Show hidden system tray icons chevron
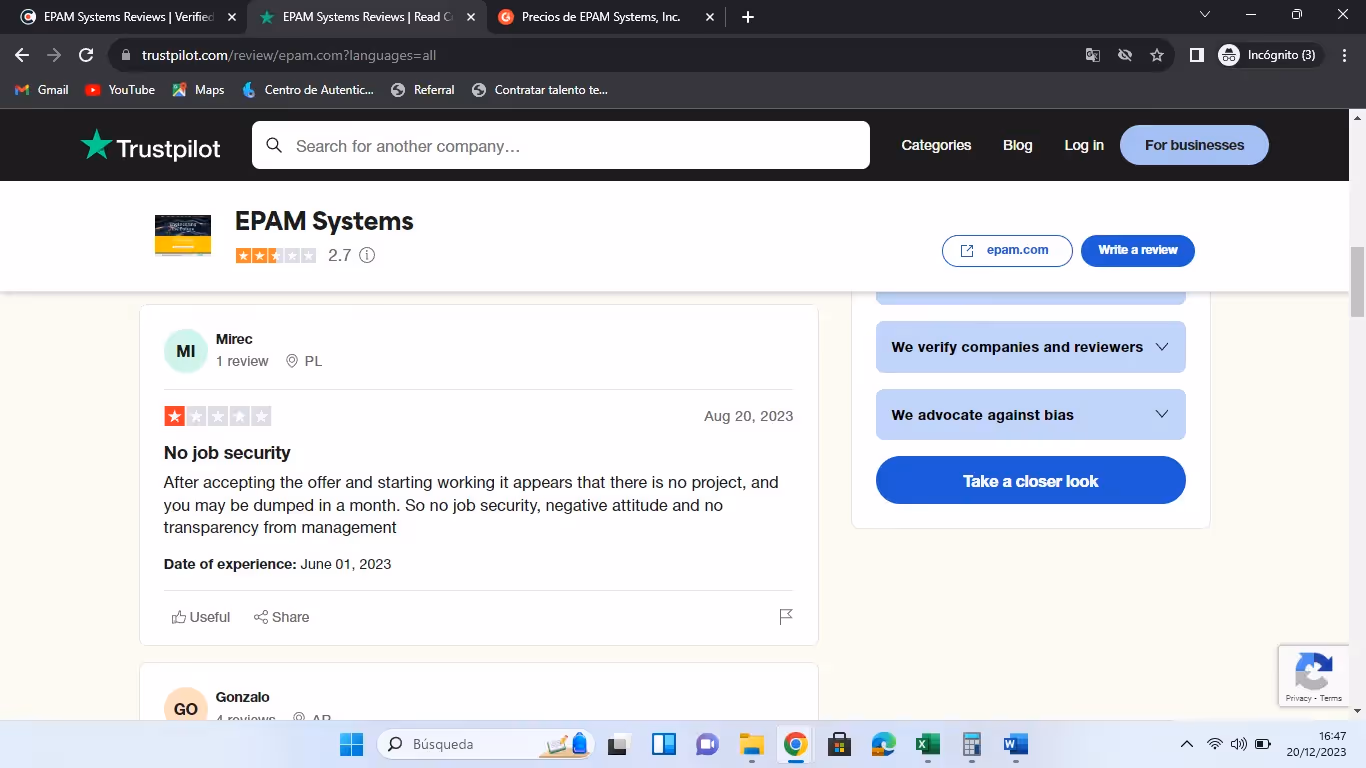This screenshot has height=768, width=1366. coord(1187,744)
